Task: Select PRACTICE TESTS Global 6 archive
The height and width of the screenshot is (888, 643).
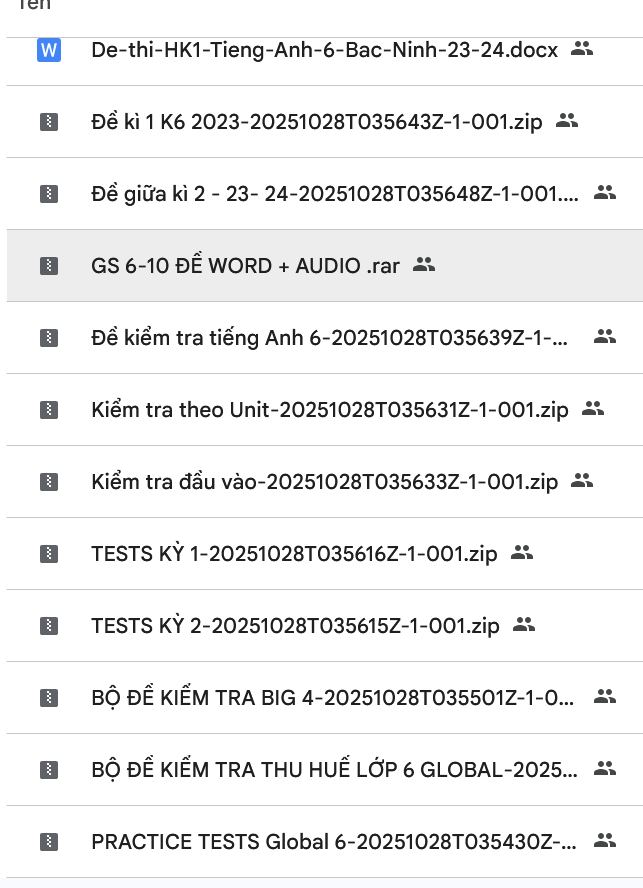Action: (334, 842)
